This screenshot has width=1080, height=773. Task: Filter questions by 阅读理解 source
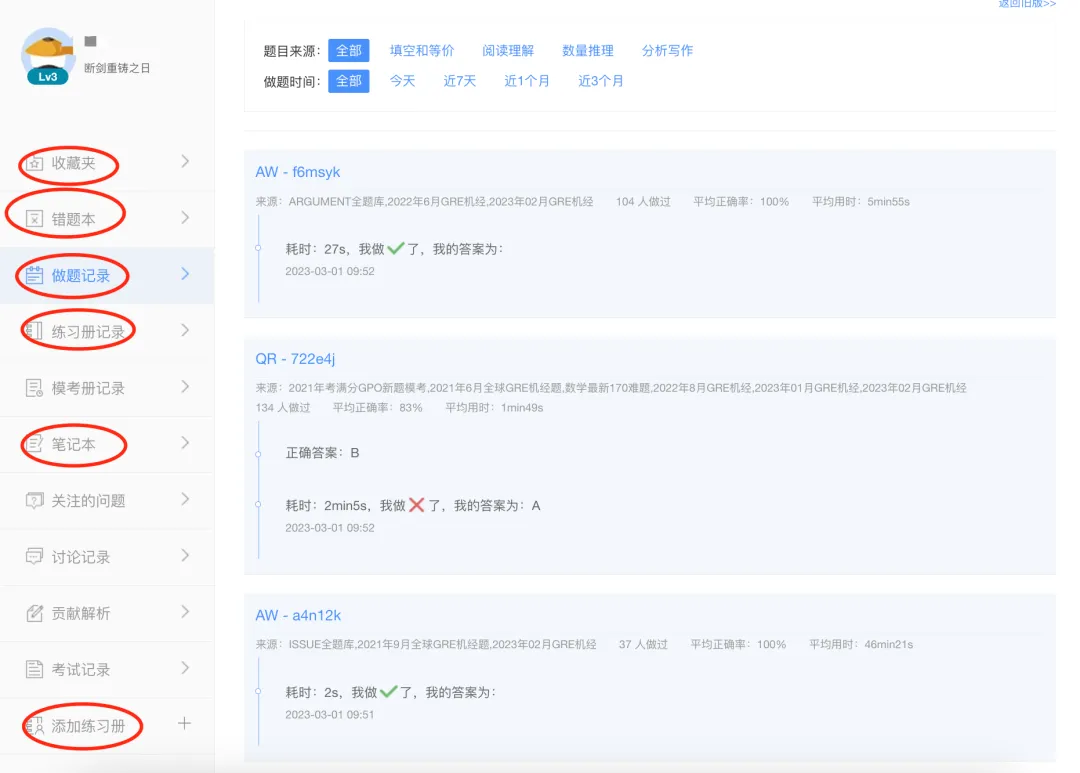coord(508,50)
